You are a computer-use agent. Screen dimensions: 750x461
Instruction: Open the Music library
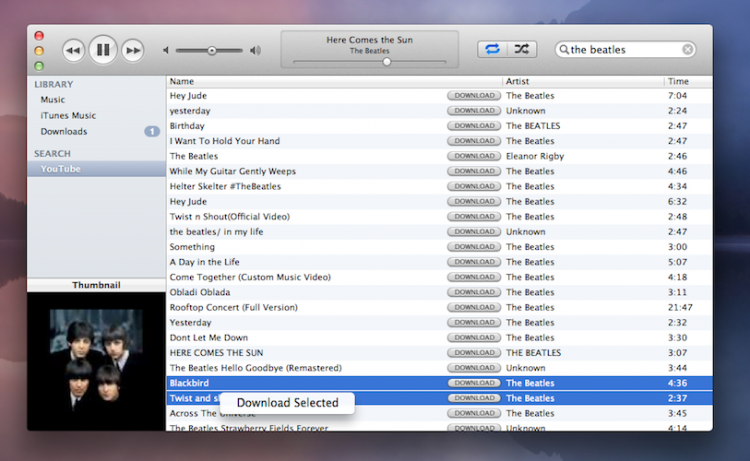tap(53, 99)
